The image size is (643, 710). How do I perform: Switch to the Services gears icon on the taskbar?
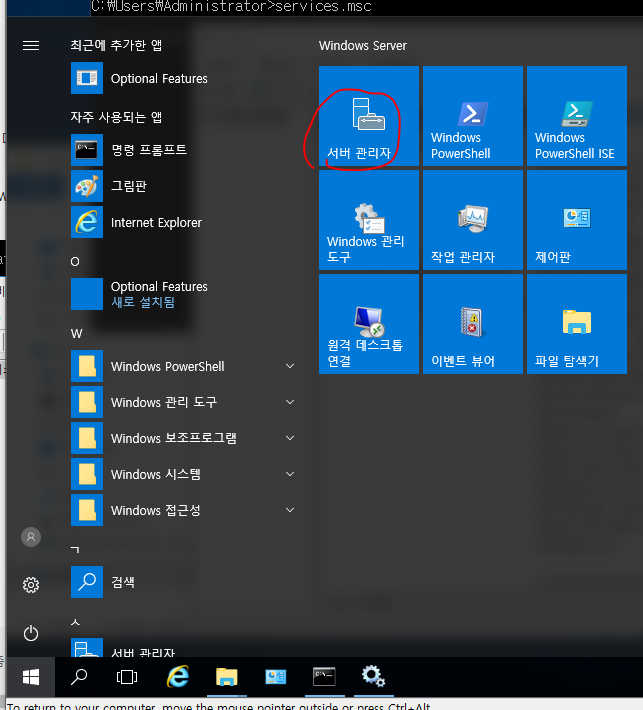click(374, 677)
